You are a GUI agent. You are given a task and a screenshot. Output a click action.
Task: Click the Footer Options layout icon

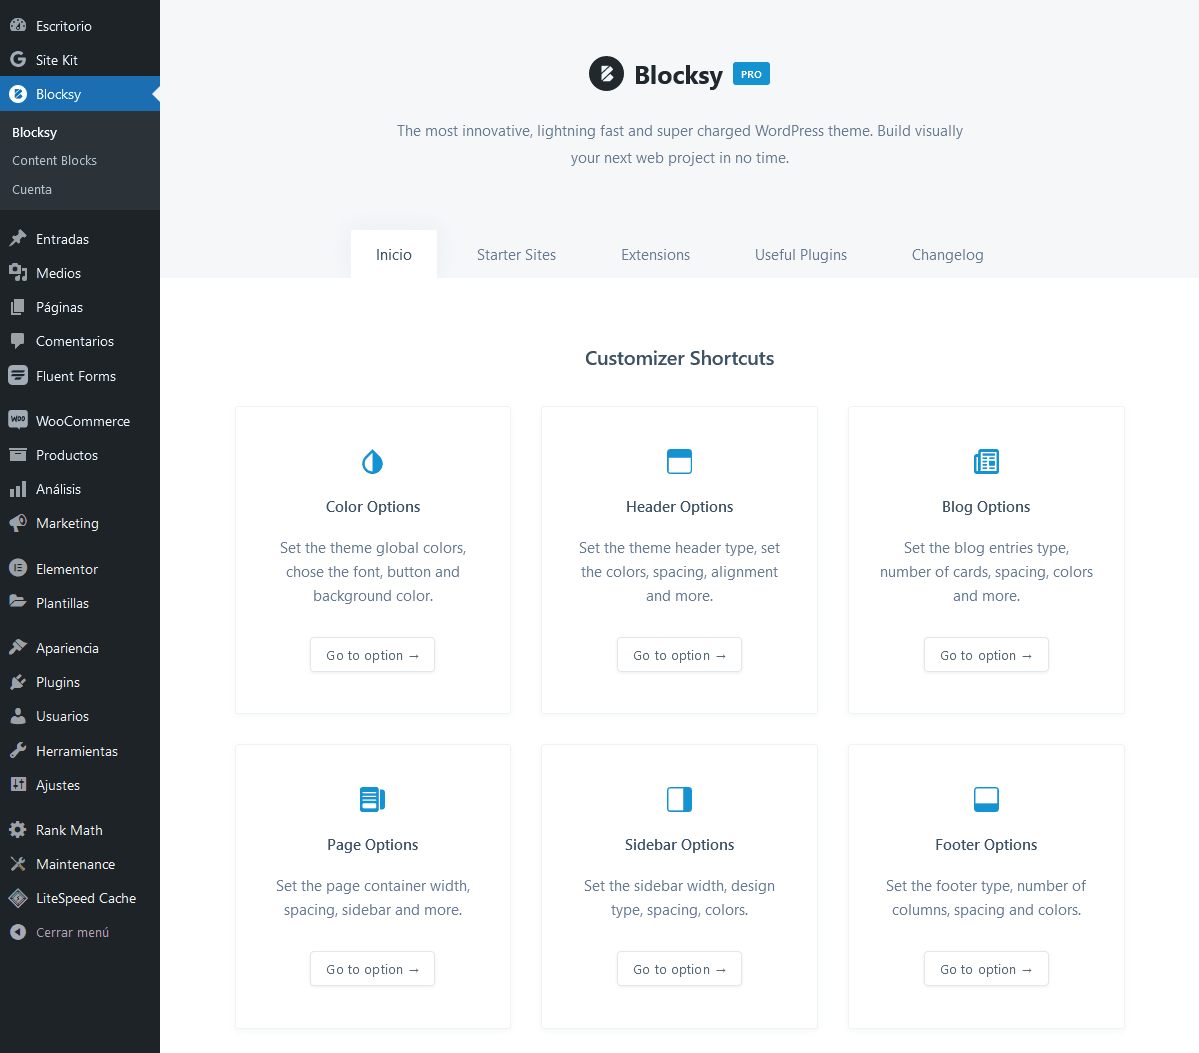[986, 799]
